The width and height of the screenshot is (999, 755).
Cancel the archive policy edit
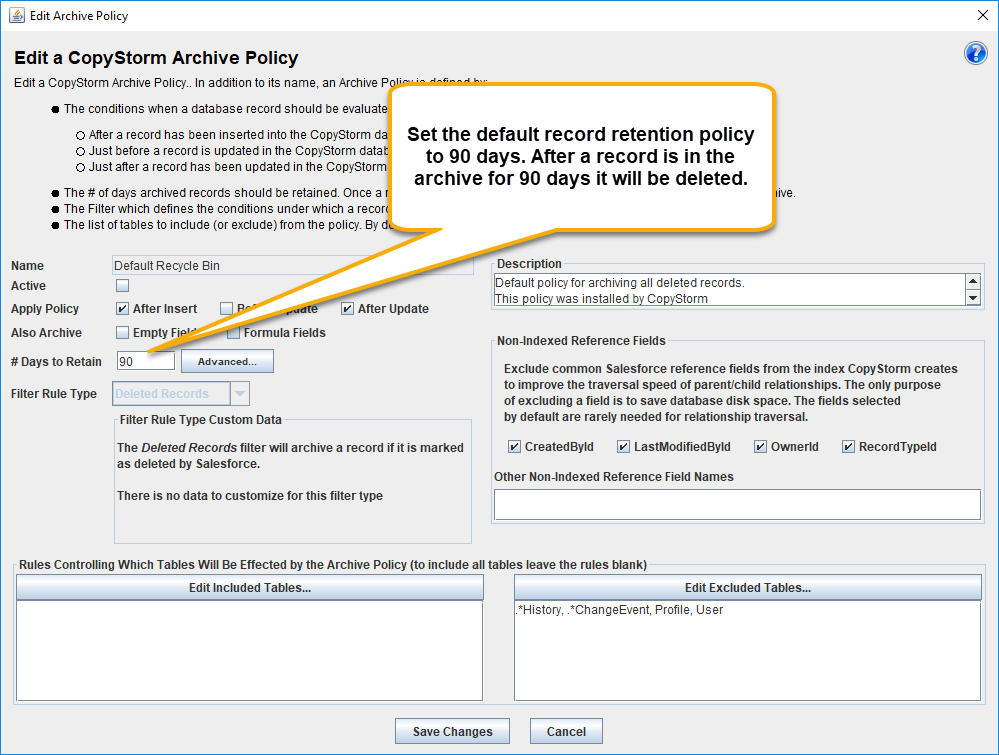(566, 731)
